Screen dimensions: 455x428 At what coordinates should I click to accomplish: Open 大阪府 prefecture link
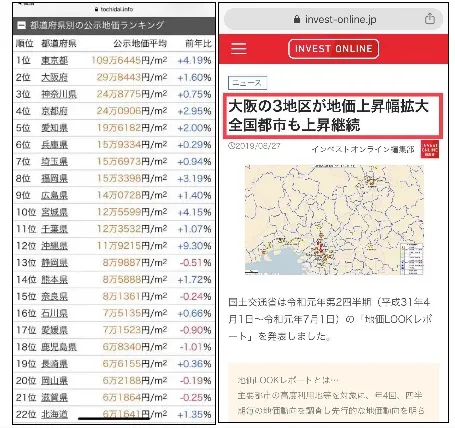coord(54,78)
